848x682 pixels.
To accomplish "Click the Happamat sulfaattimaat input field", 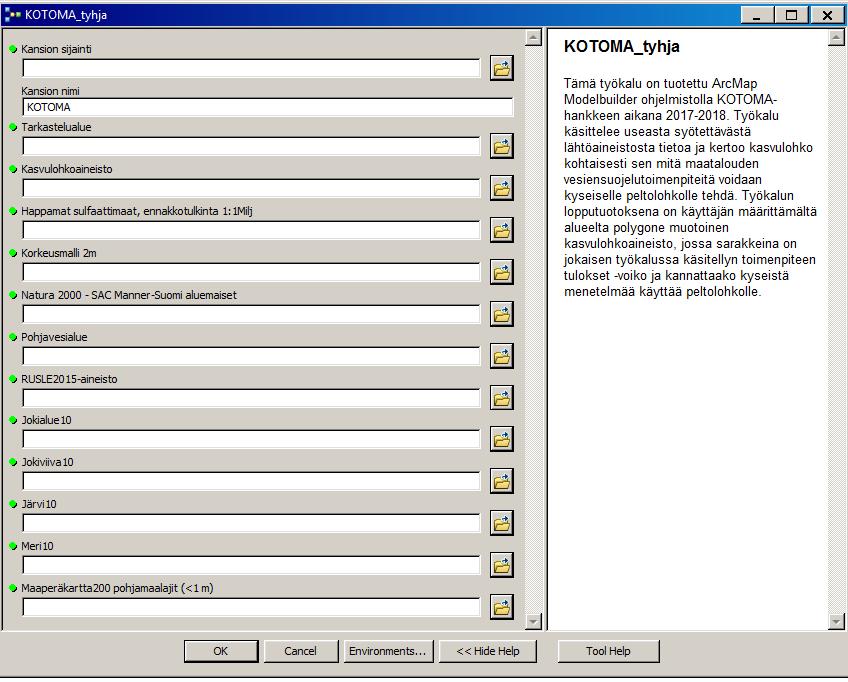I will click(251, 230).
